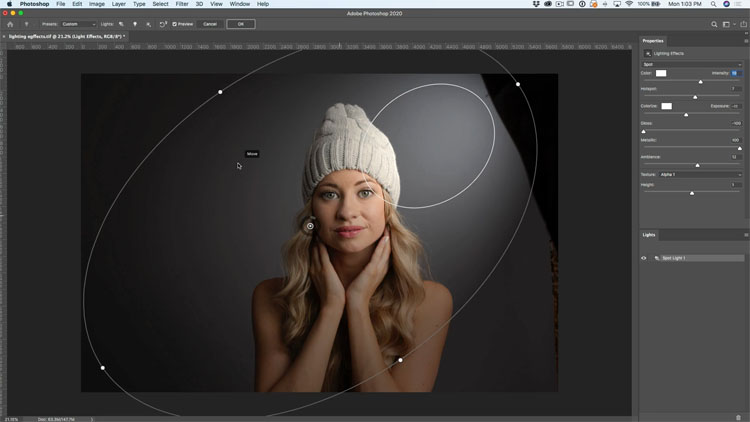The image size is (750, 422).
Task: Click the Gloss value field
Action: point(736,123)
